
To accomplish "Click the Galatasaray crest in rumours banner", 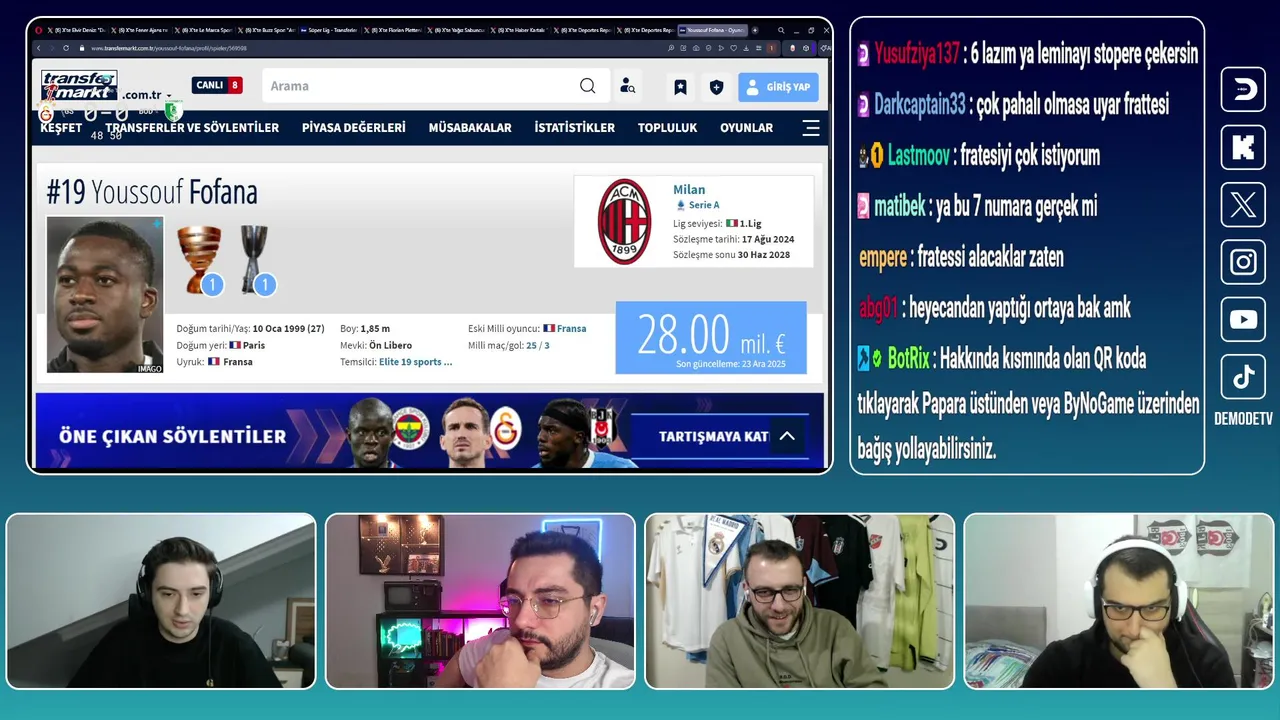I will pos(506,428).
